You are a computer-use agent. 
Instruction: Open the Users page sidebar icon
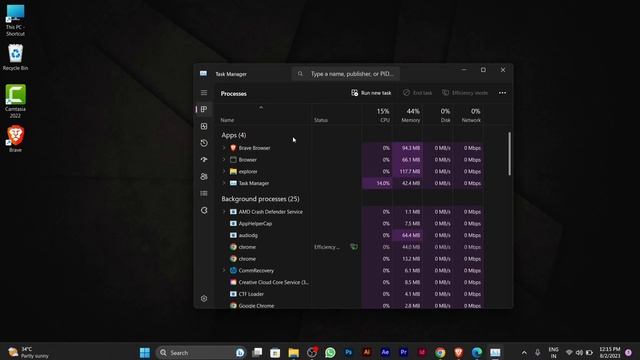tap(204, 176)
